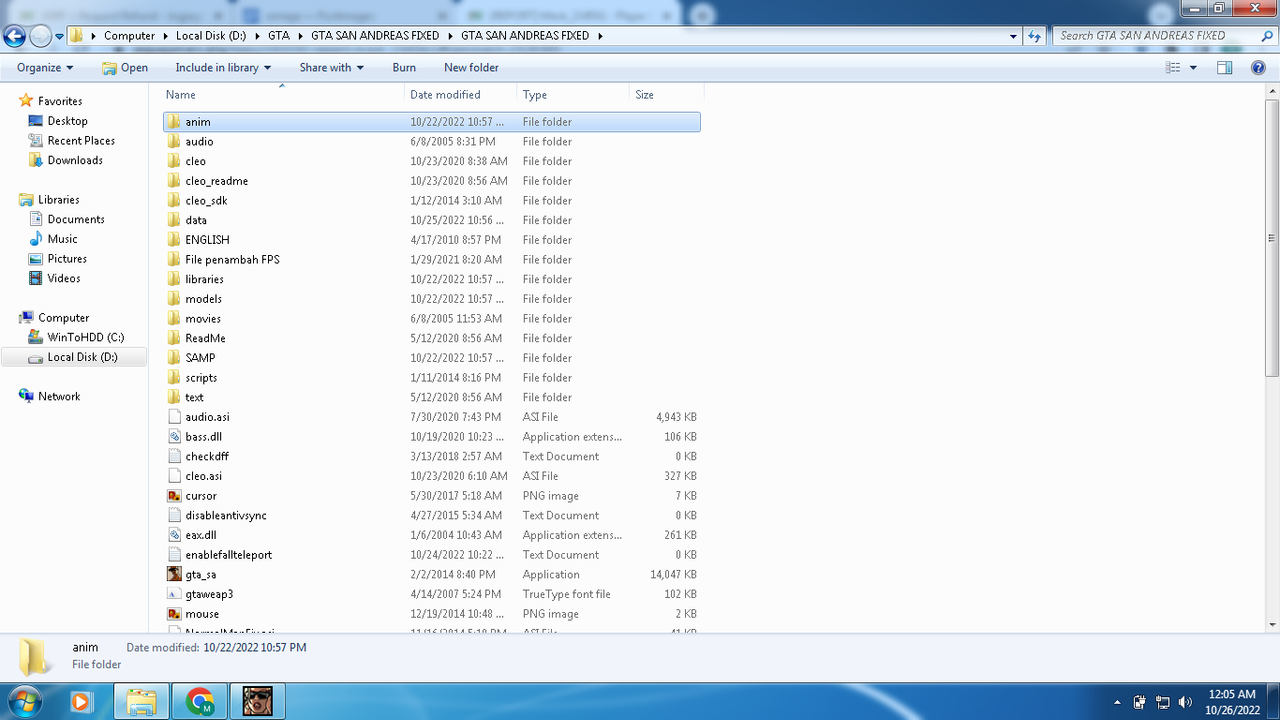Click the volume speaker tray icon
1280x720 pixels.
(x=1186, y=702)
